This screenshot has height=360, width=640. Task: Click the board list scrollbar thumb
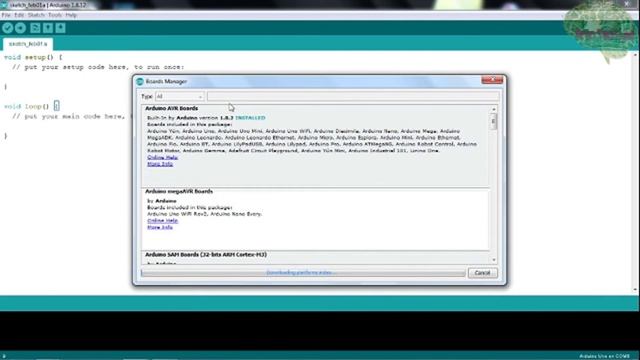tap(493, 122)
